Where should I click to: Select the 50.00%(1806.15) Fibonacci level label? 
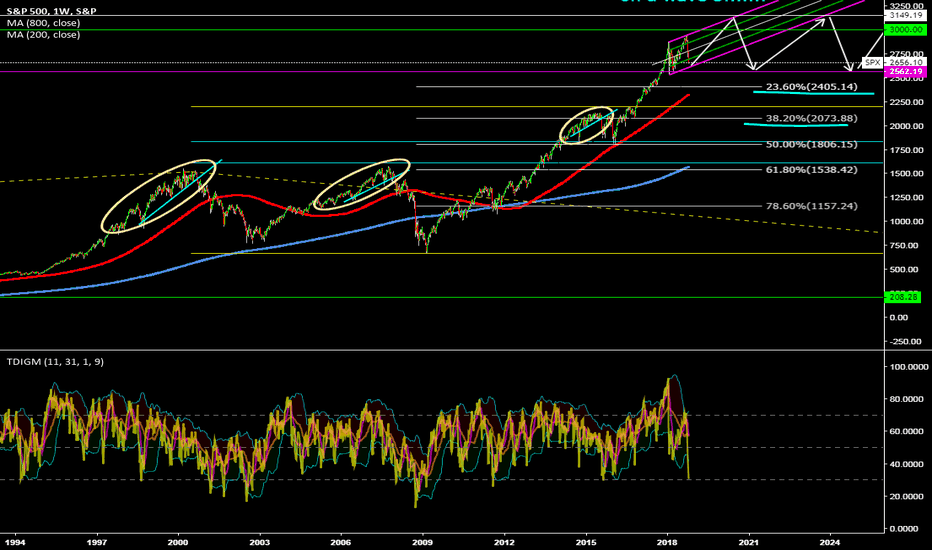(x=811, y=144)
